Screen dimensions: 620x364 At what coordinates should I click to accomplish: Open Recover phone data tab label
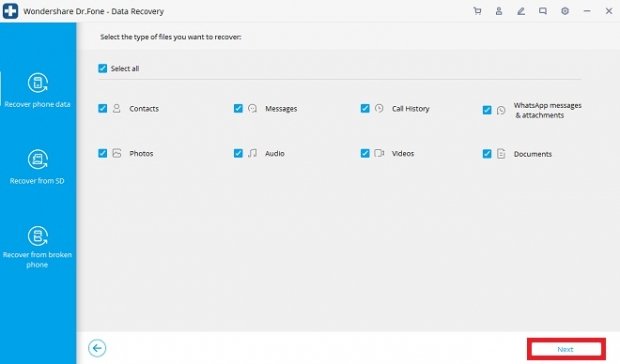point(38,104)
